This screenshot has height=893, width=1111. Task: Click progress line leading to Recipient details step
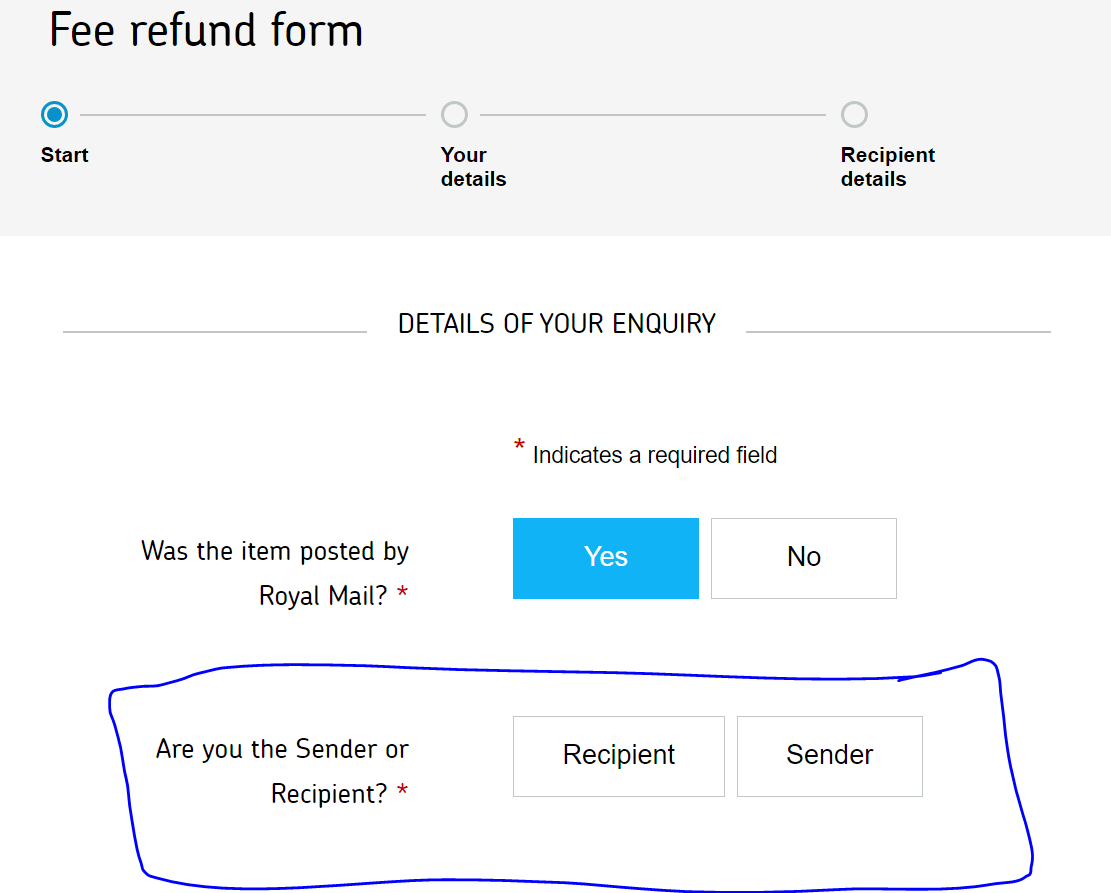click(x=653, y=115)
